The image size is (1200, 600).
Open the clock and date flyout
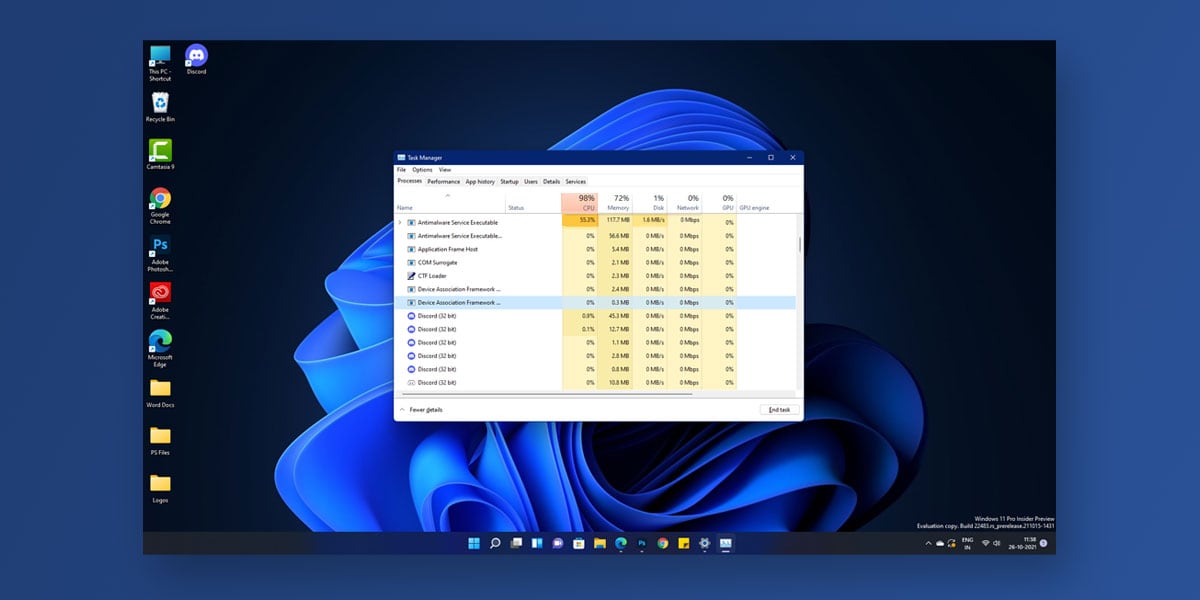click(x=1023, y=543)
